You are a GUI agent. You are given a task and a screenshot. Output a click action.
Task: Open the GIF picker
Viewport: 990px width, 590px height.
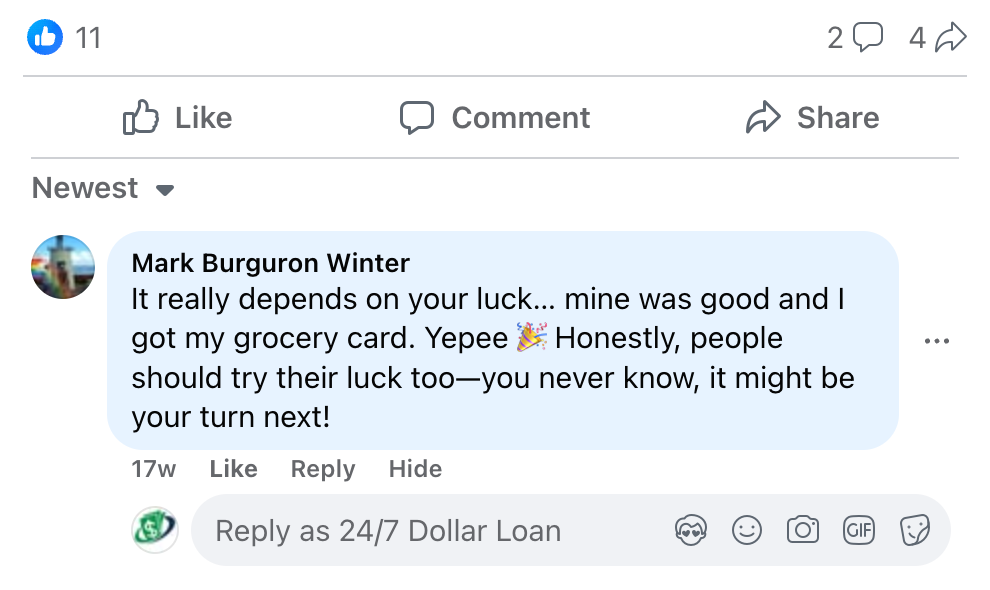[858, 530]
